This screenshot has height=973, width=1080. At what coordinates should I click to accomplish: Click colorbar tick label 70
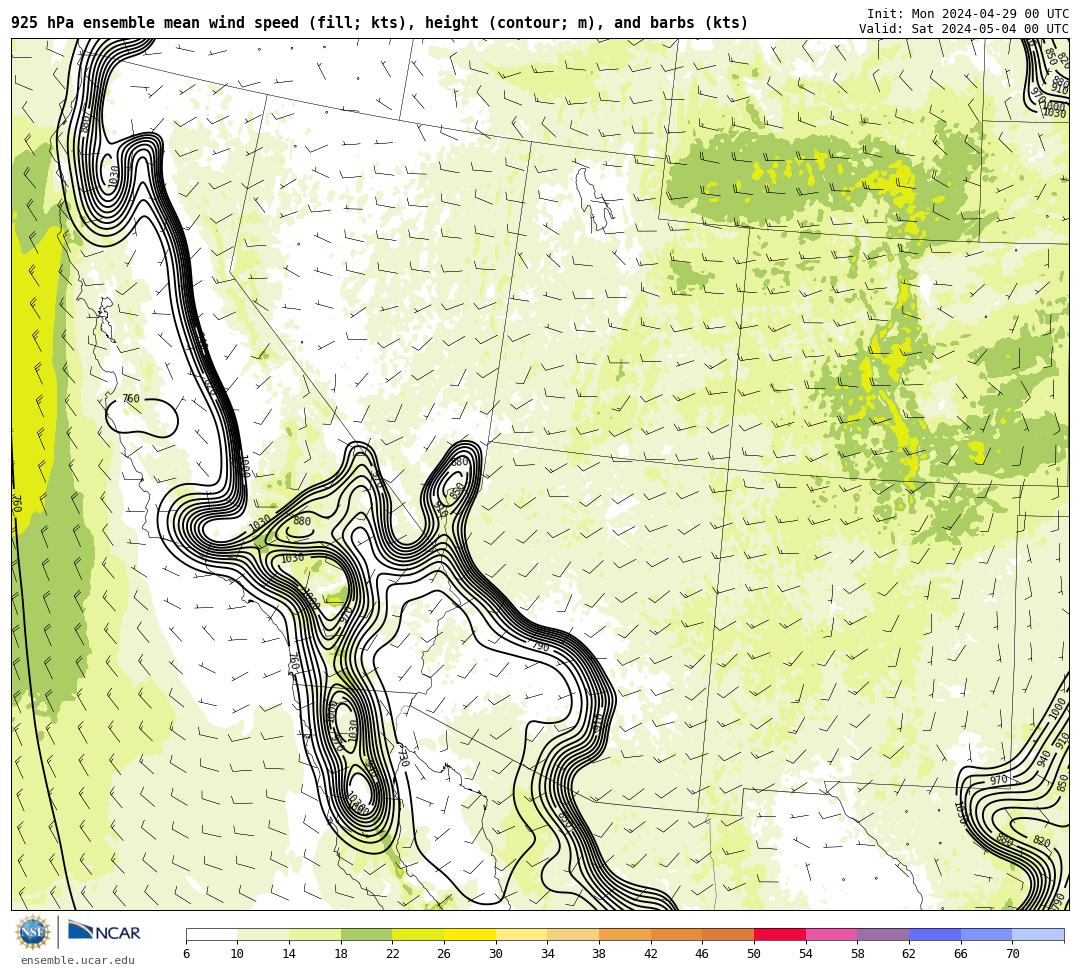tap(1012, 954)
